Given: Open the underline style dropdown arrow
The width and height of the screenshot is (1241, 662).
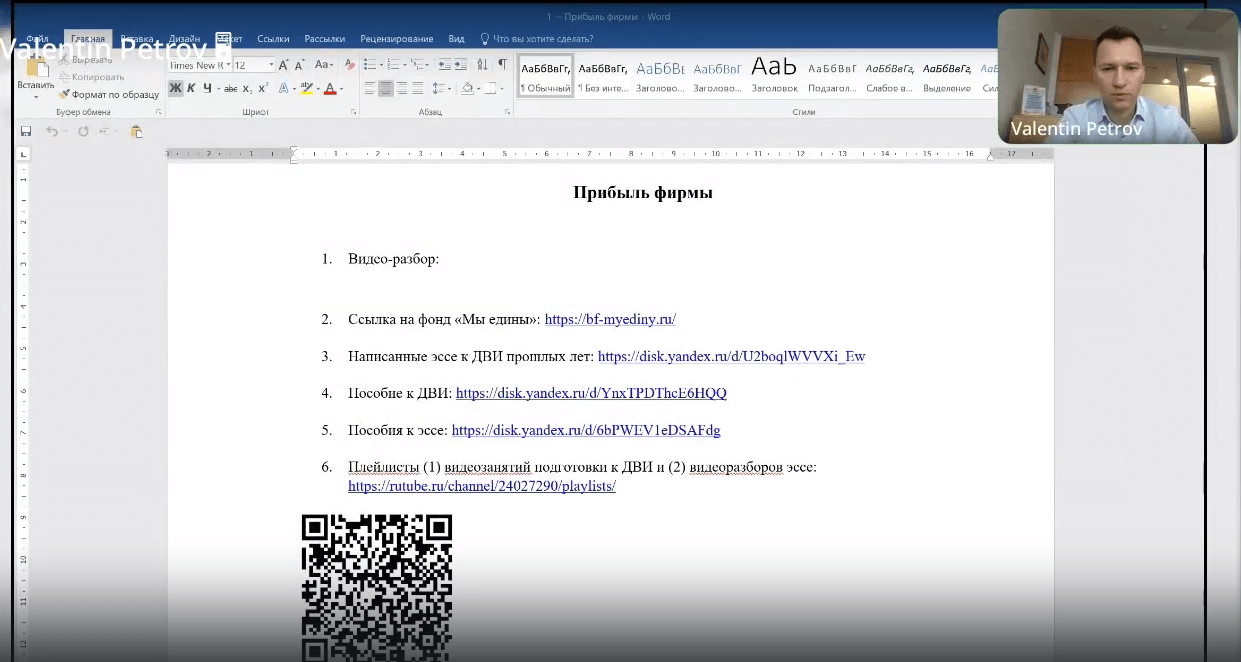Looking at the screenshot, I should [218, 88].
